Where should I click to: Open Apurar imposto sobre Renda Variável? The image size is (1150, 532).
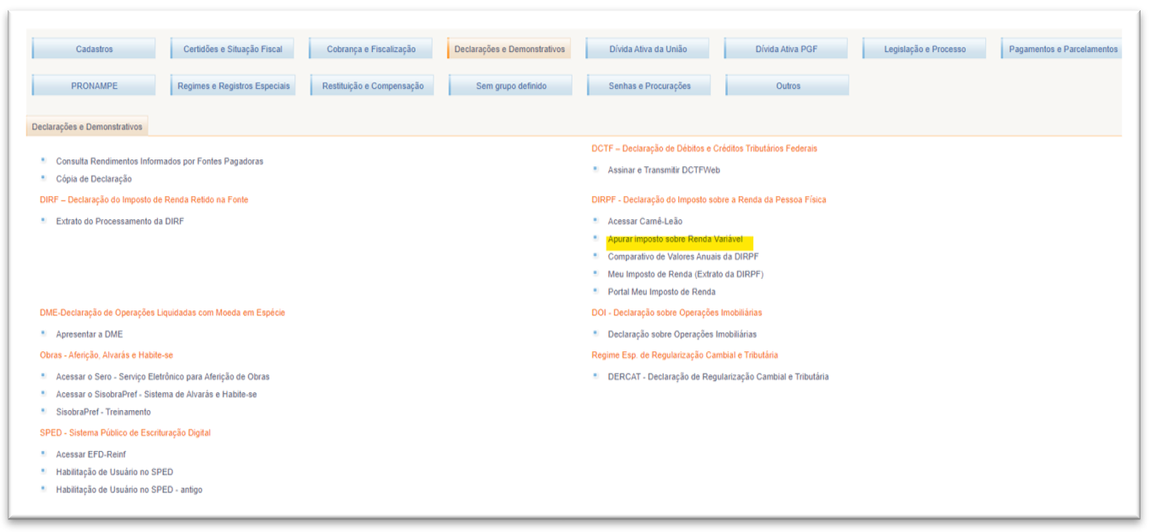point(675,240)
